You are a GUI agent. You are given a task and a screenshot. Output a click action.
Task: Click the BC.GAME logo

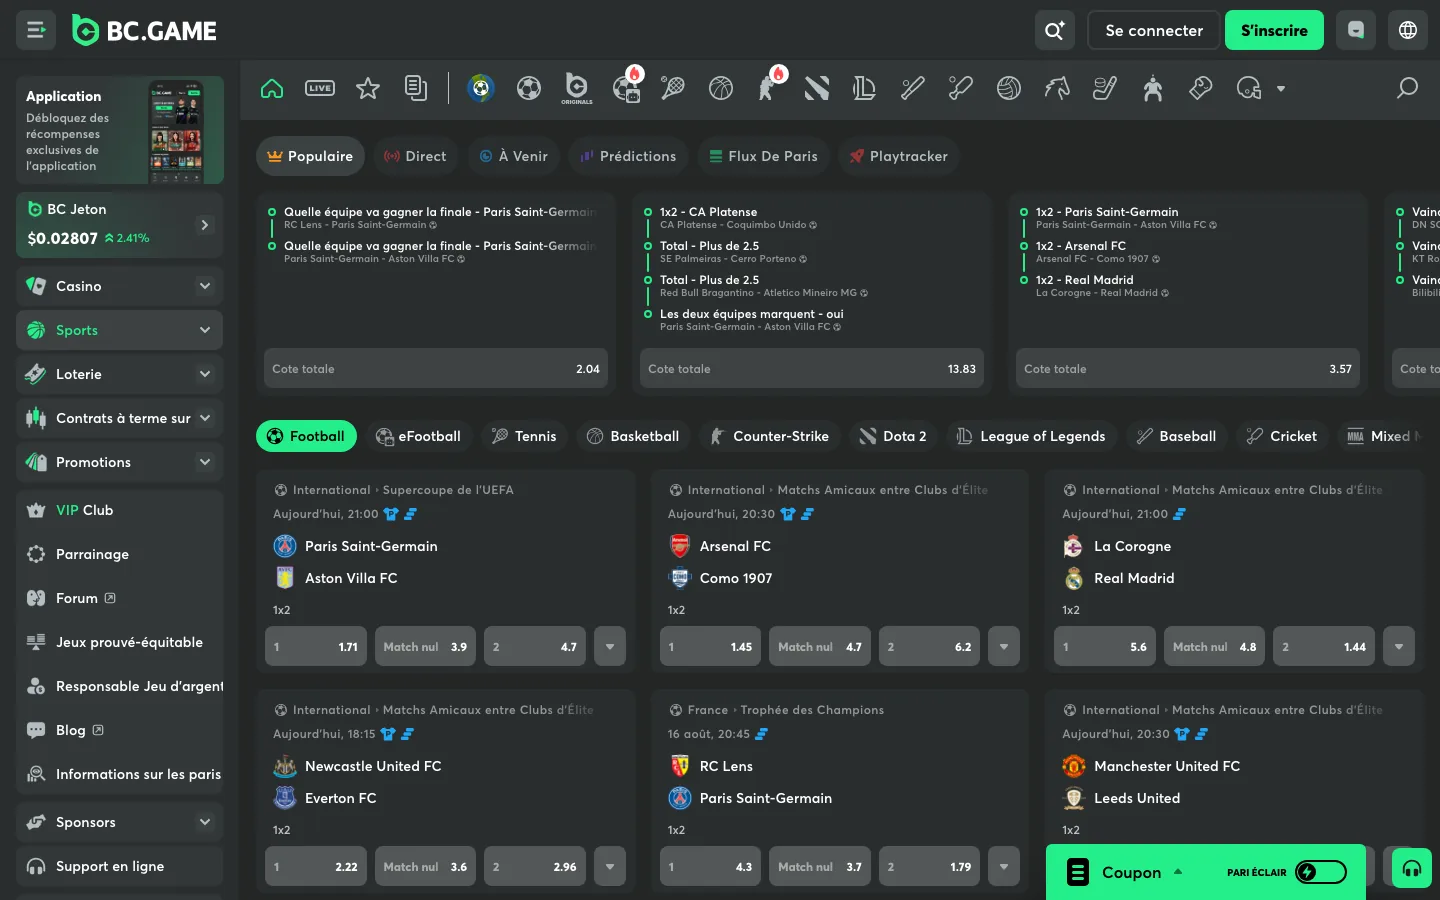click(145, 31)
